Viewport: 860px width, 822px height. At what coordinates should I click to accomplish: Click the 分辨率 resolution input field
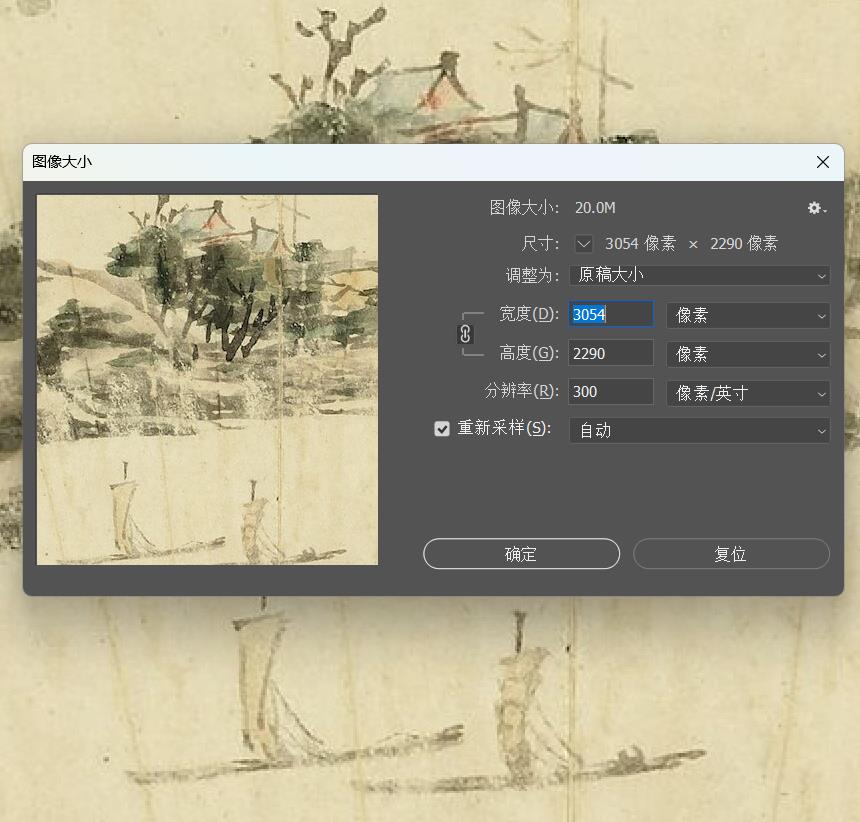point(611,392)
